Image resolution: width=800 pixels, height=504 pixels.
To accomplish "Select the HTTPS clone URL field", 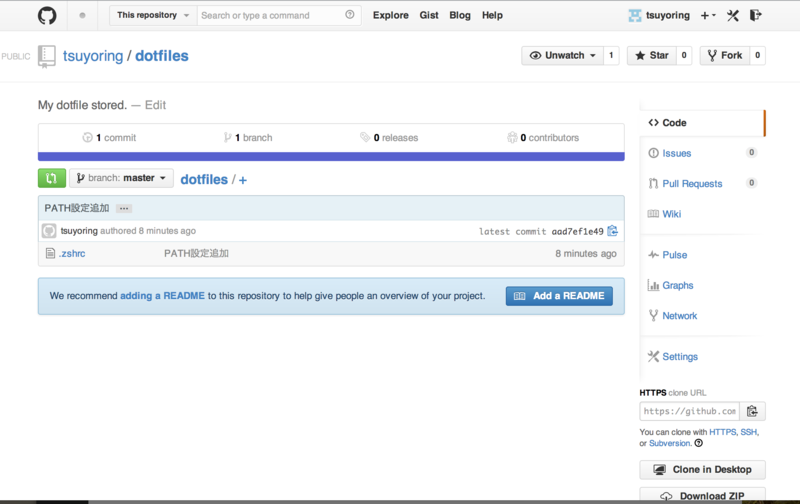I will pyautogui.click(x=689, y=411).
